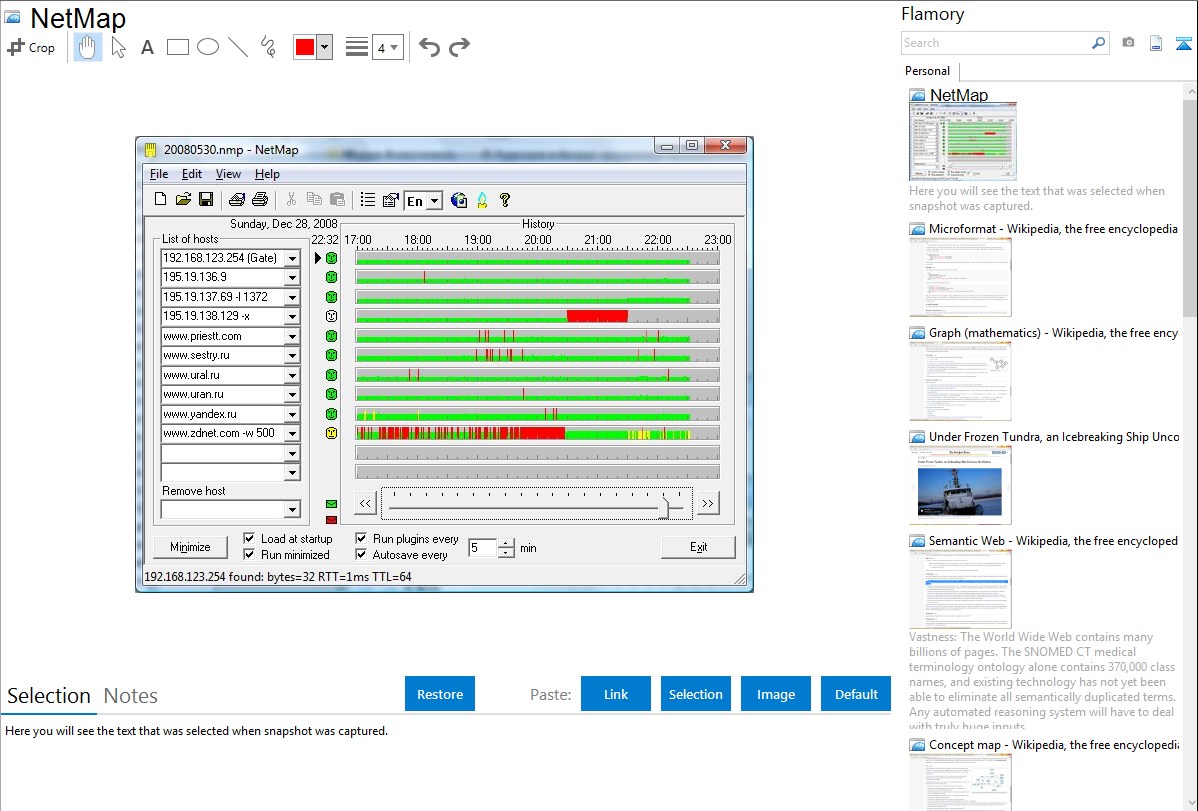Expand the 195.19.136.9 host dropdown
The width and height of the screenshot is (1198, 811).
292,277
